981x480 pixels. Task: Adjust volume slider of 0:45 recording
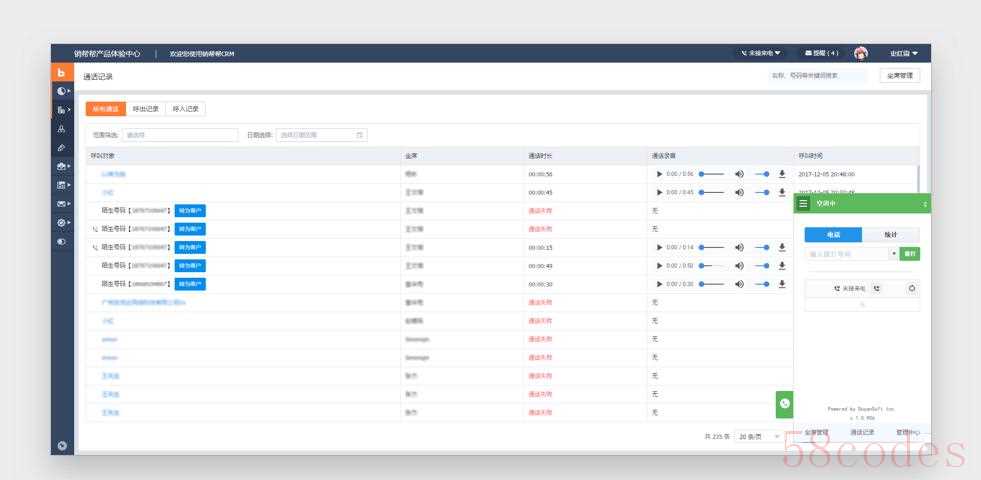762,192
